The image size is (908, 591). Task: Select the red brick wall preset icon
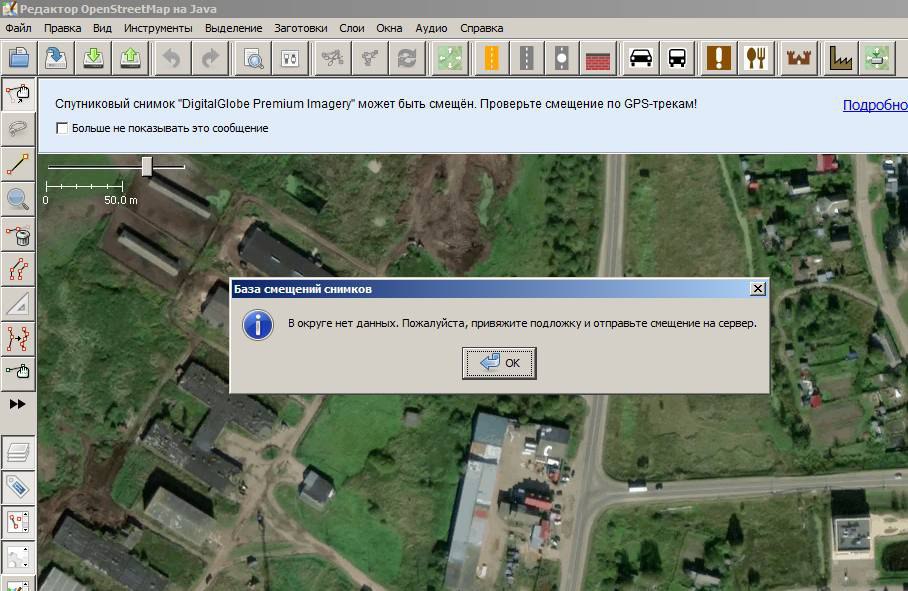tap(598, 58)
